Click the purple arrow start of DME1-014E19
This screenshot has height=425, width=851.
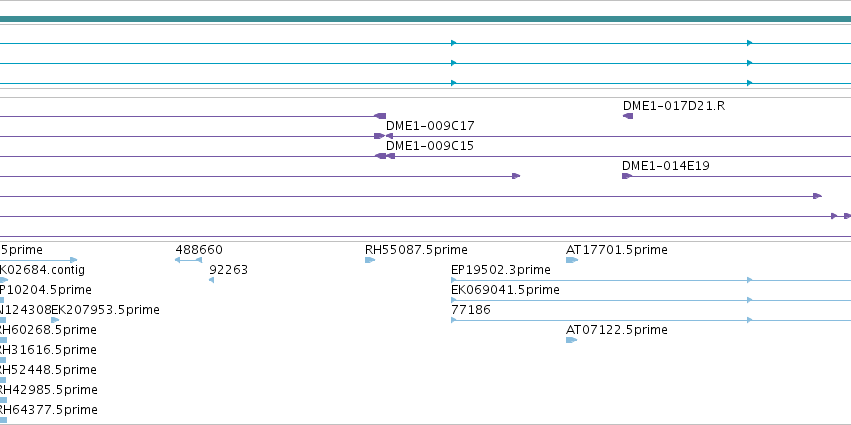click(x=627, y=176)
